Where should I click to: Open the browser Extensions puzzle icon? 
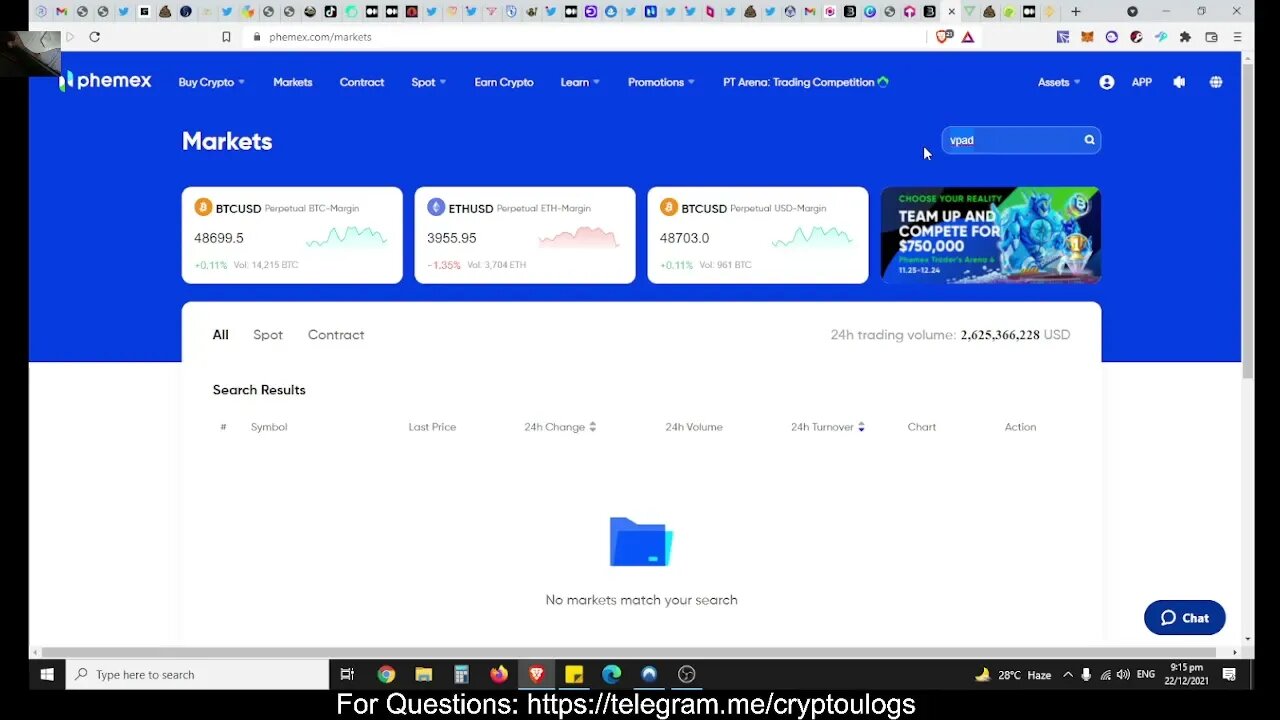tap(1185, 37)
